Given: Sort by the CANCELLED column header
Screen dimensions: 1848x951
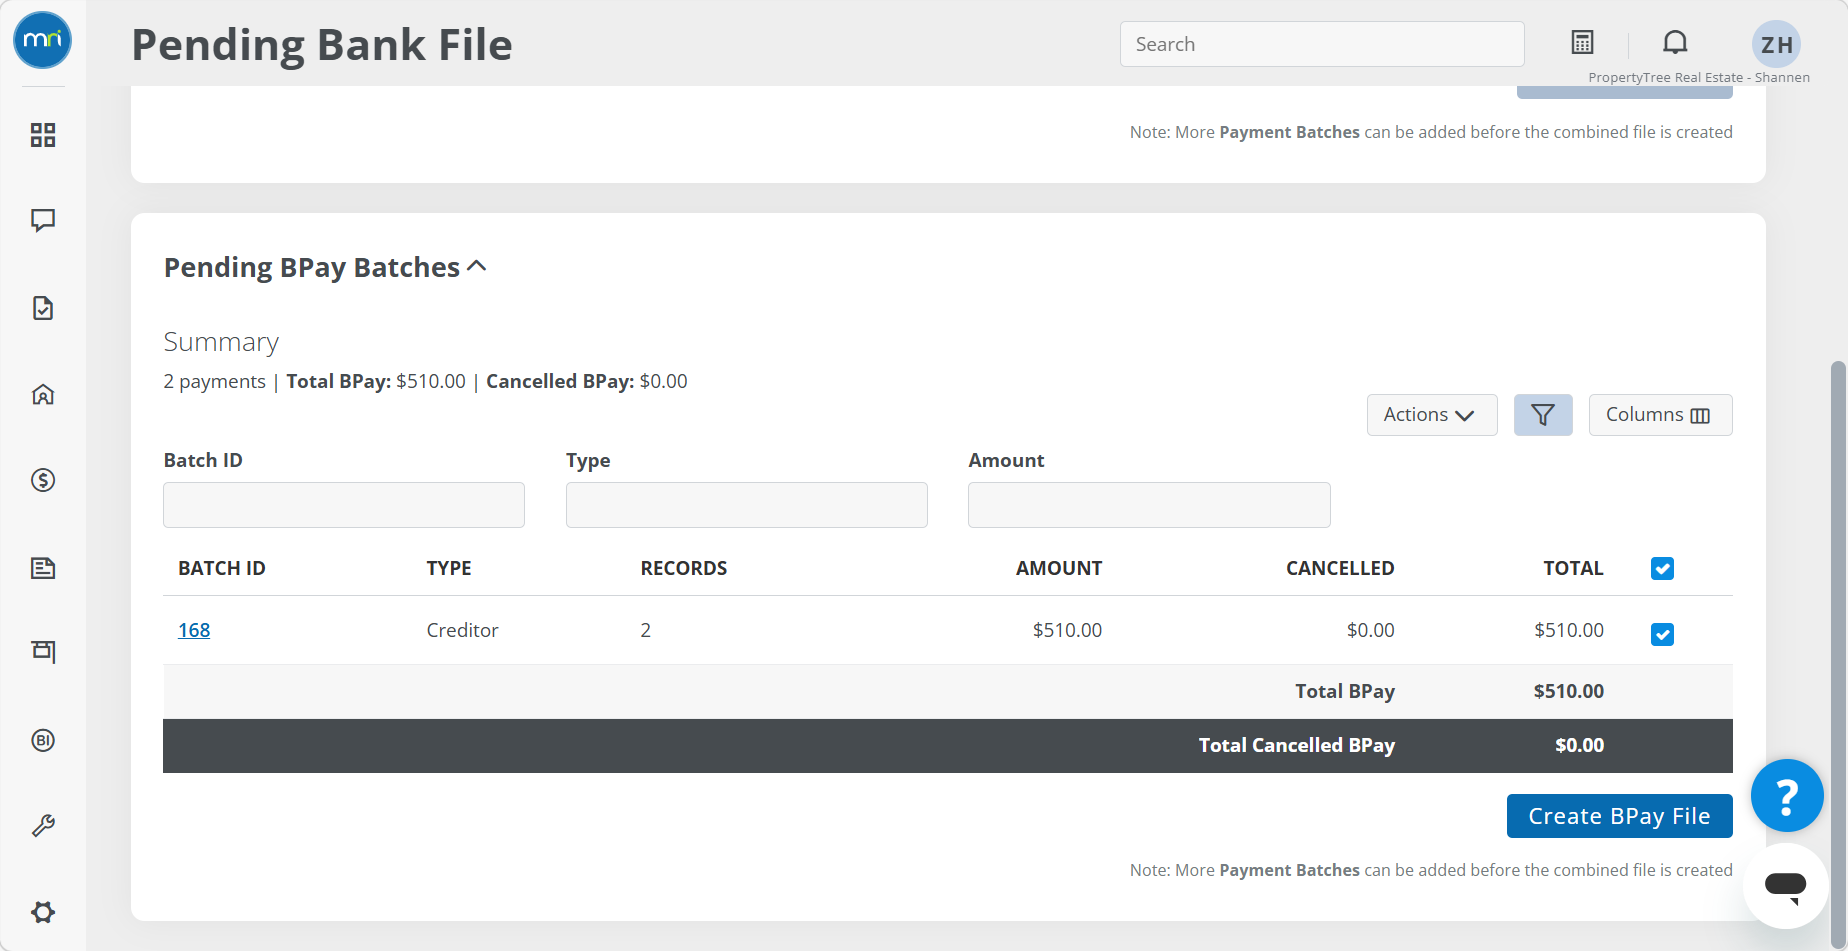Looking at the screenshot, I should [1340, 568].
